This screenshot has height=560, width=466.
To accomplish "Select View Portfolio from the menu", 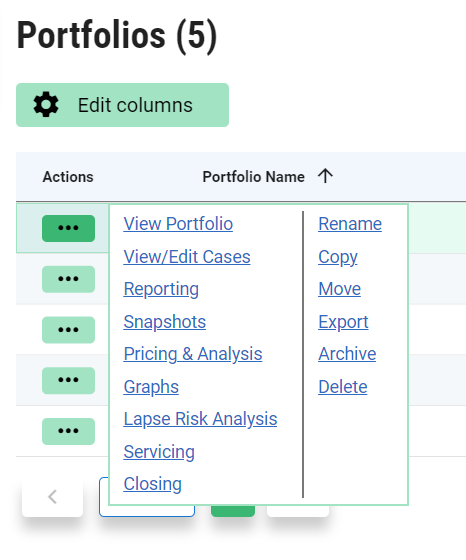I will coord(178,224).
